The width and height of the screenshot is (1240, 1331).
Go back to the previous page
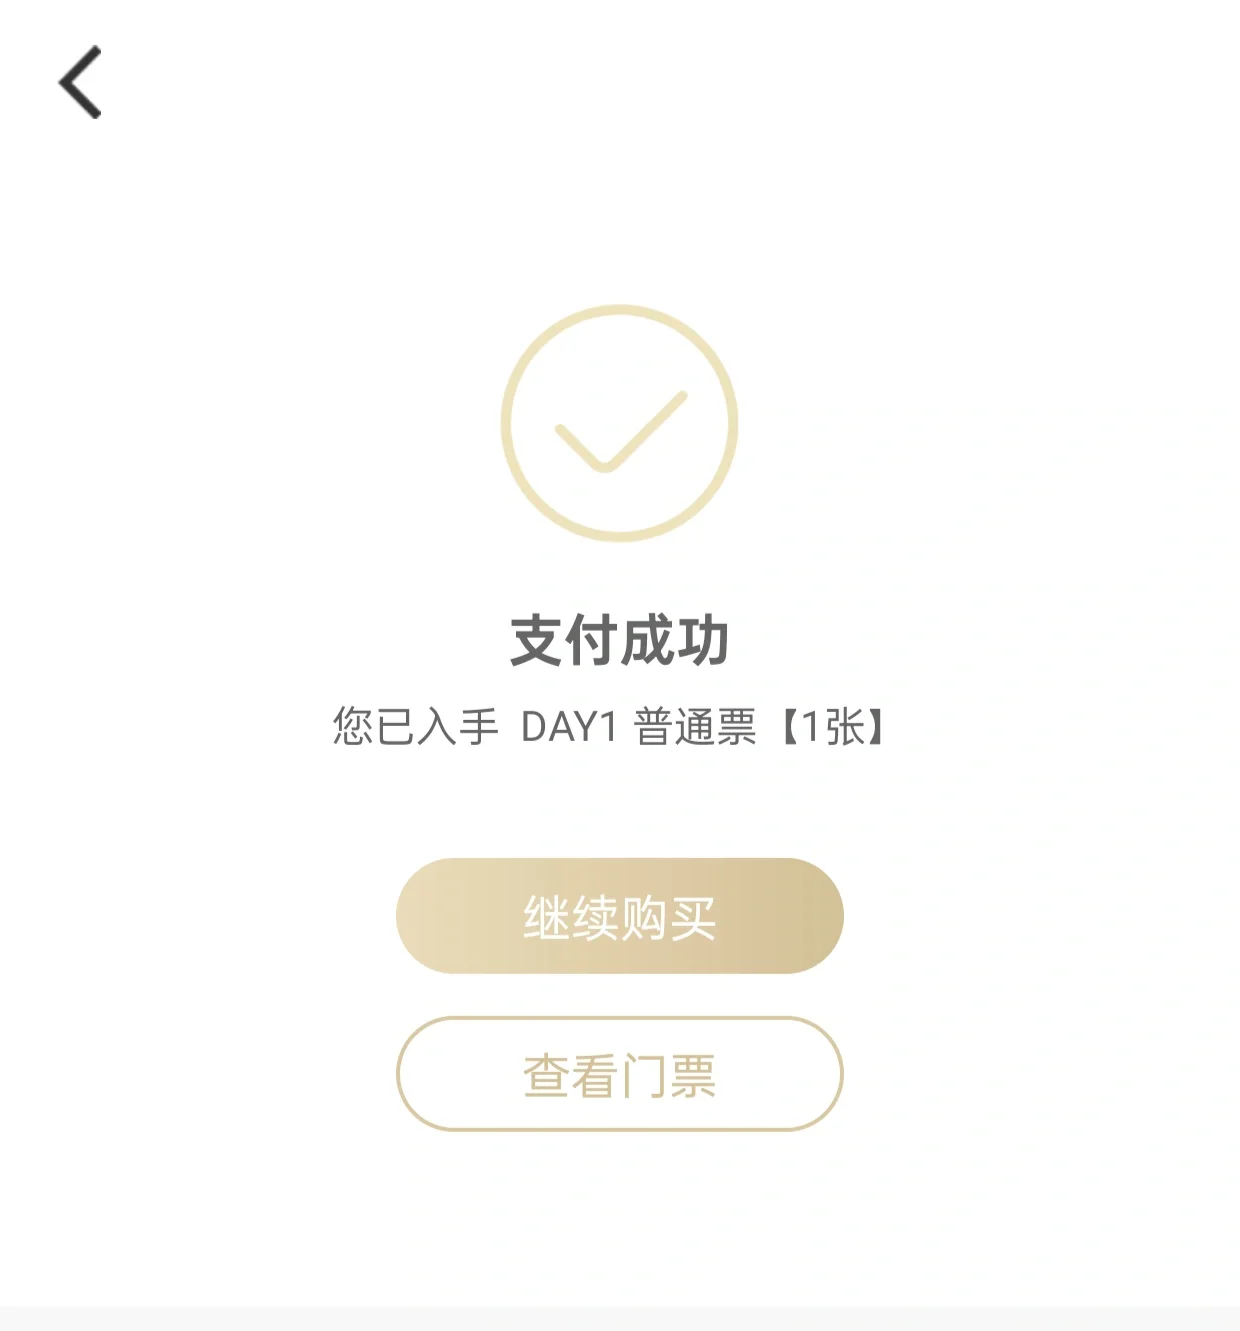(x=81, y=82)
